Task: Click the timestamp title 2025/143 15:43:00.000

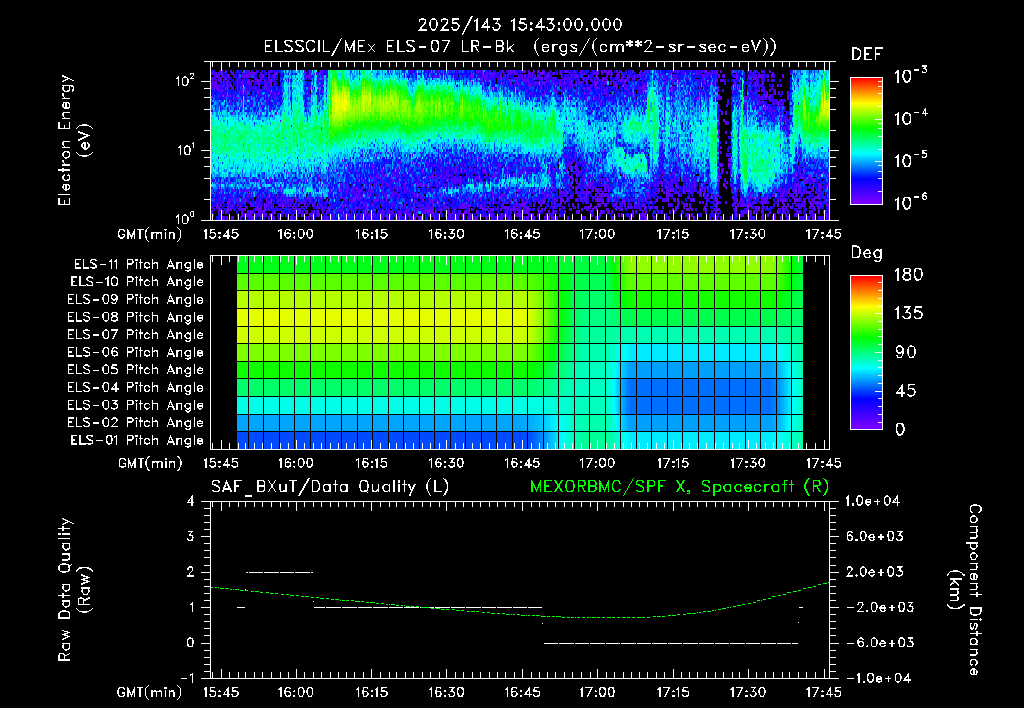Action: click(520, 25)
